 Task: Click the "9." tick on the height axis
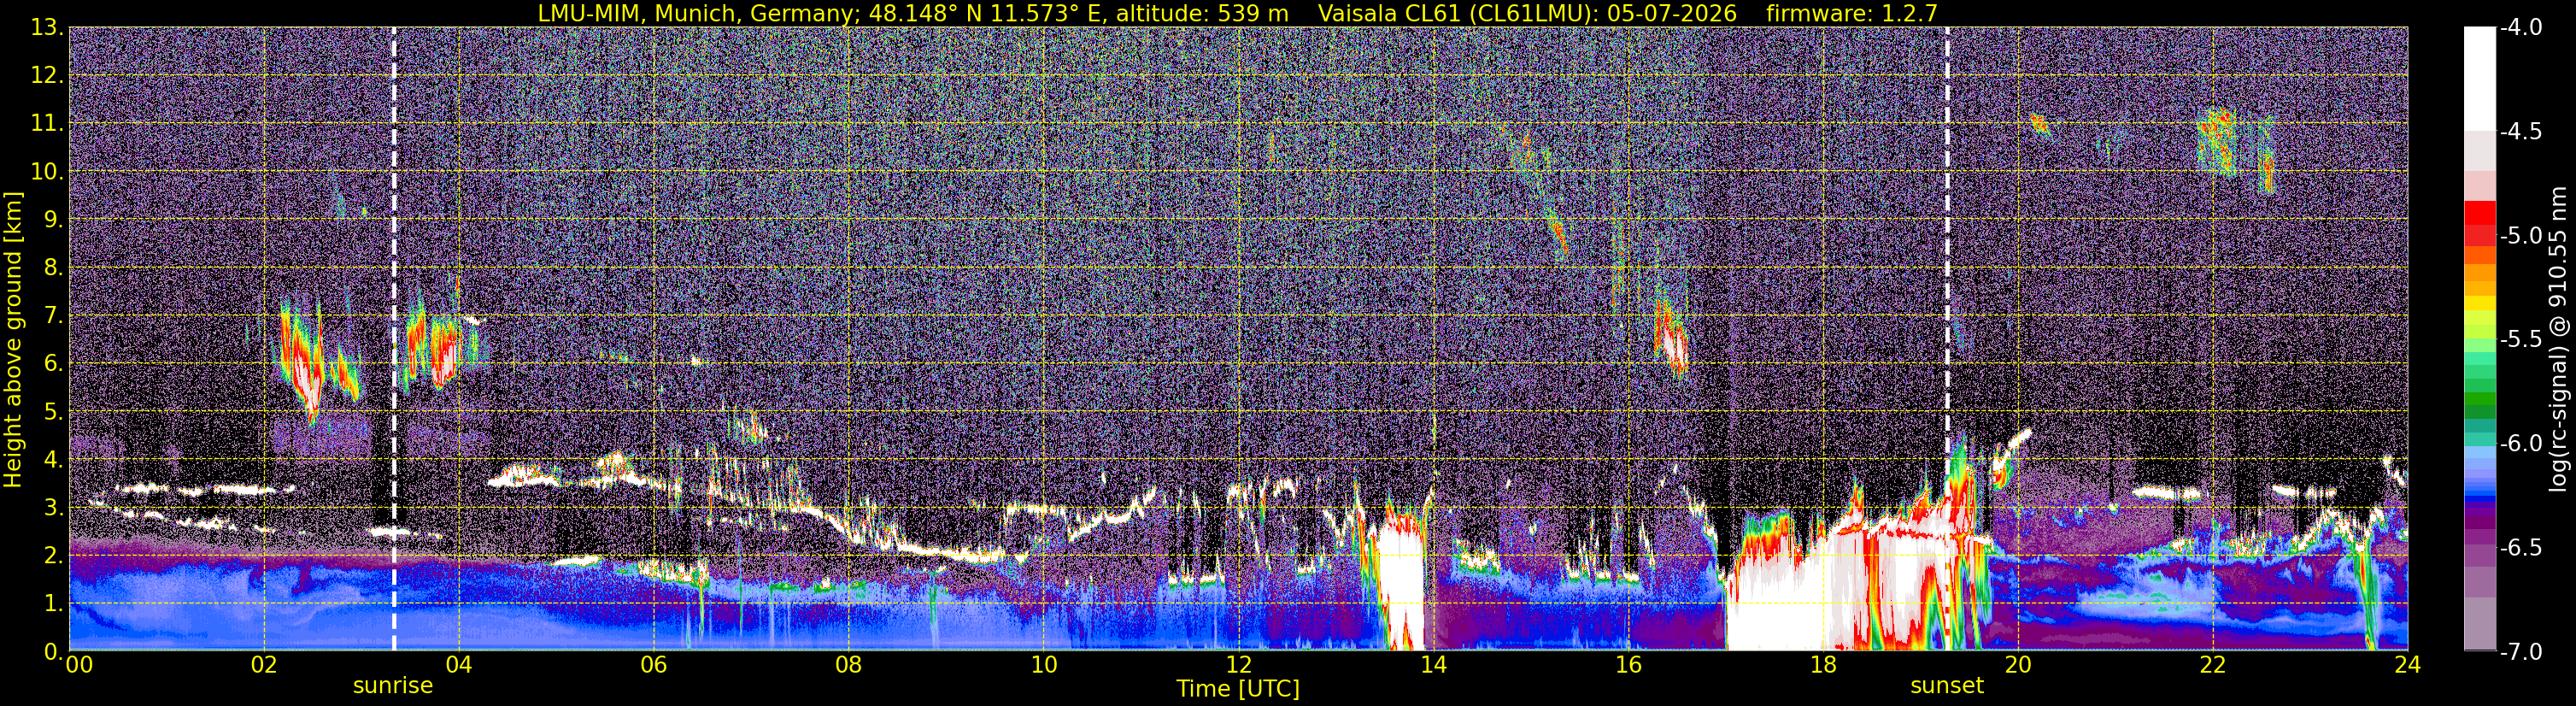click(53, 220)
